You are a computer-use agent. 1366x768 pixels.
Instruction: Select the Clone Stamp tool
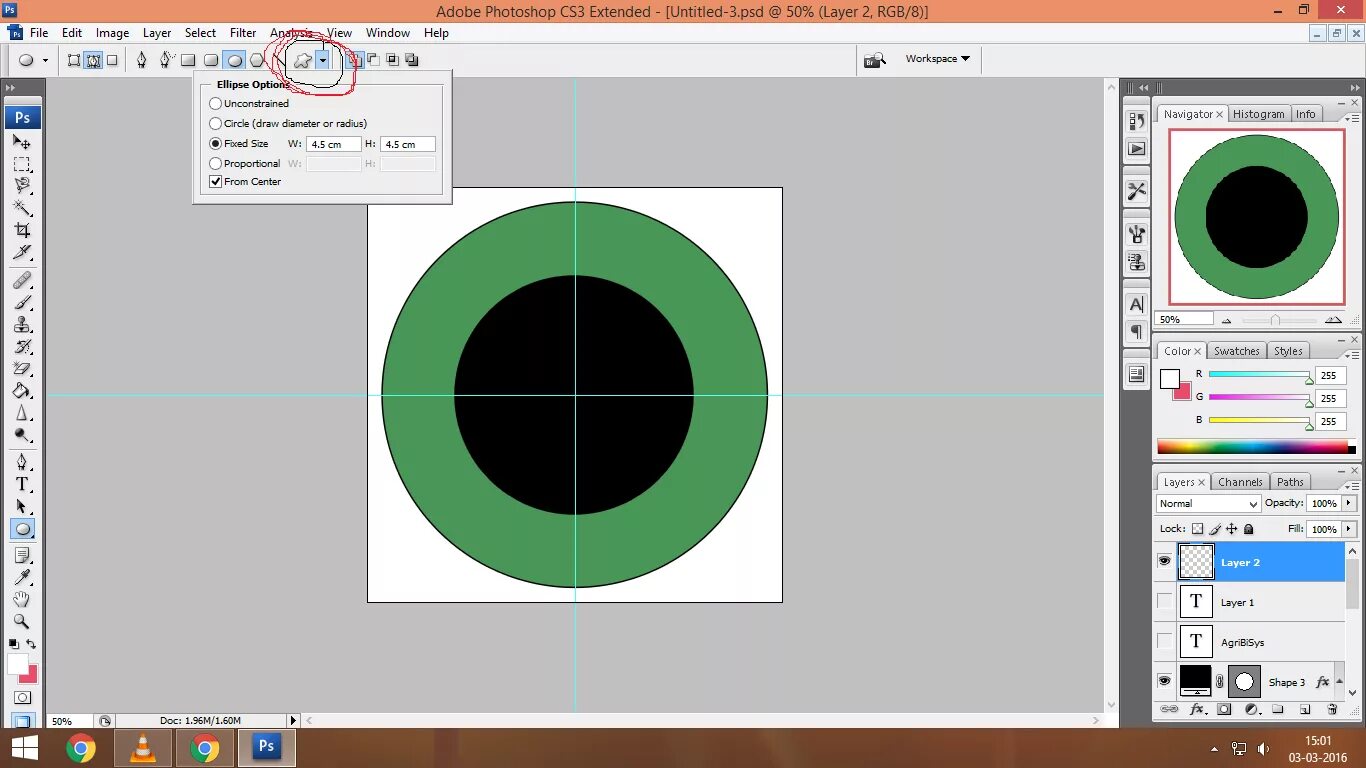[22, 324]
